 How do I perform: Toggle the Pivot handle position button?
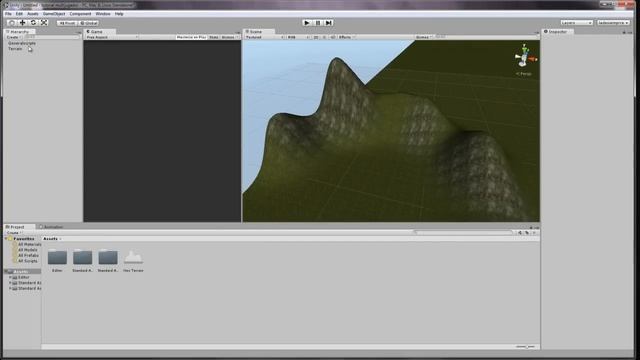67,23
